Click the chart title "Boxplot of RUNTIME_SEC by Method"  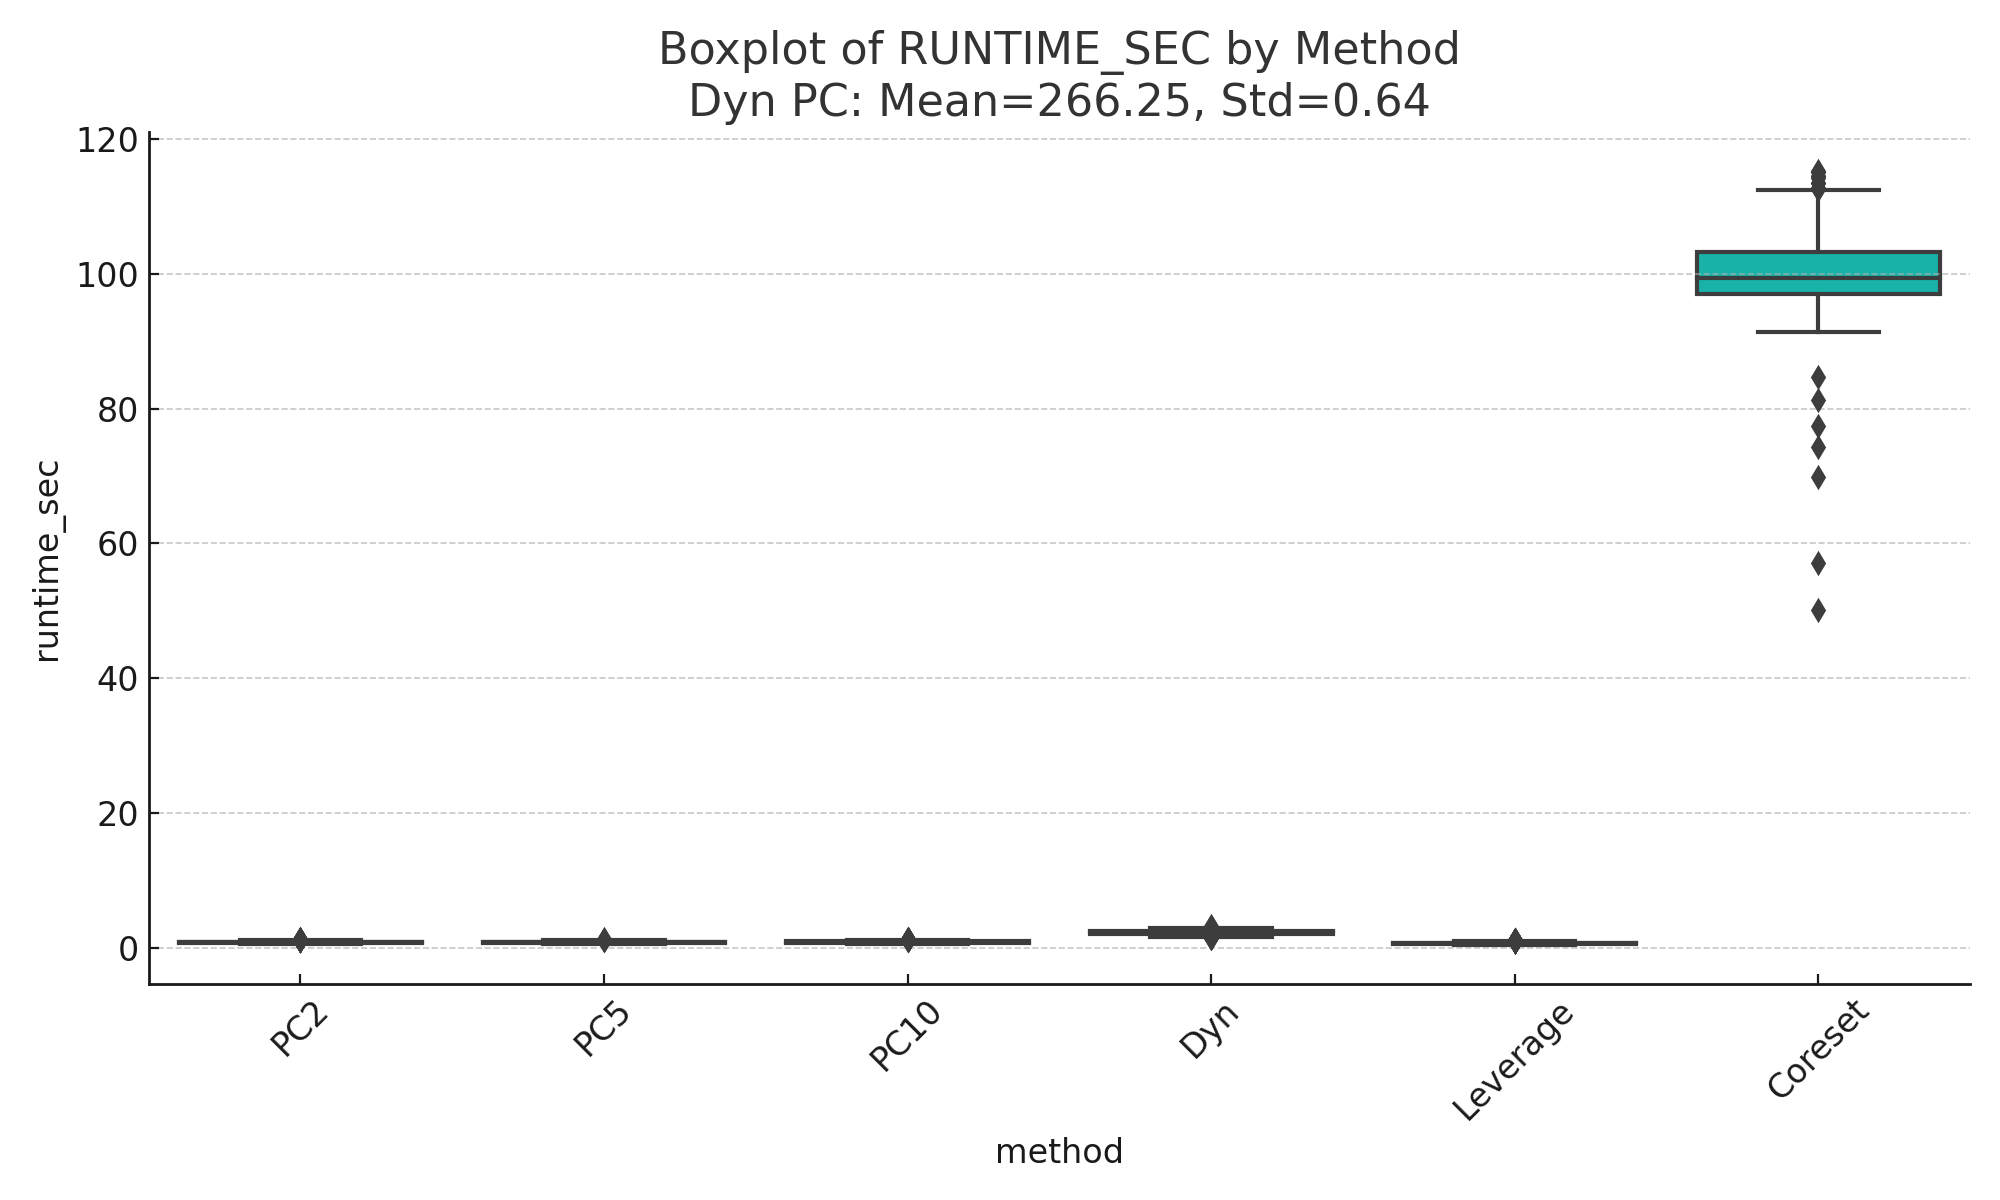tap(1059, 49)
